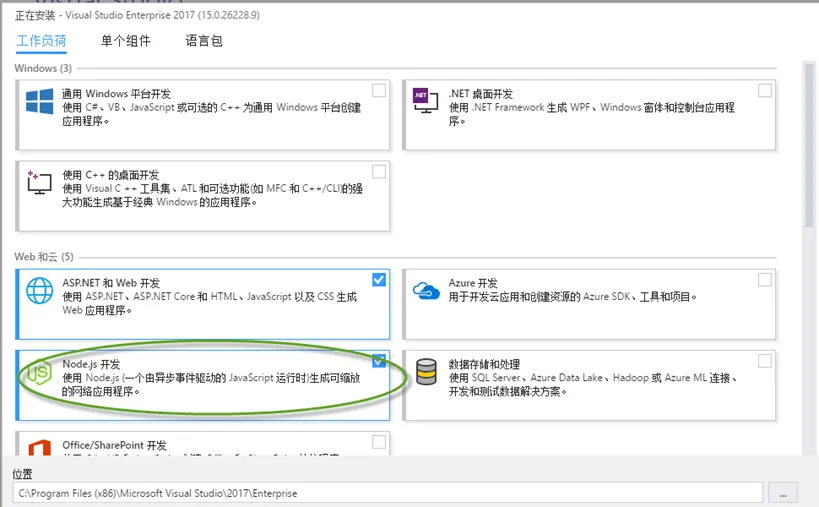
Task: Click the browse (...) button for install location
Action: 782,493
